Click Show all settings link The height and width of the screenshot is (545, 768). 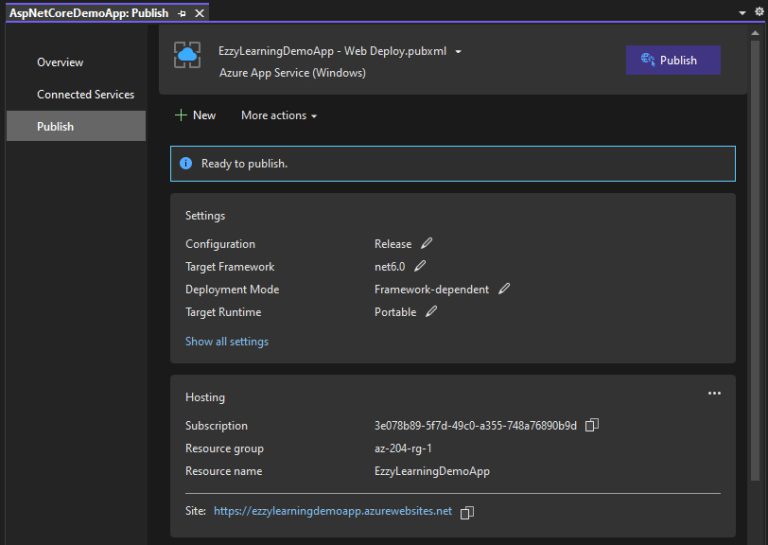pyautogui.click(x=227, y=341)
